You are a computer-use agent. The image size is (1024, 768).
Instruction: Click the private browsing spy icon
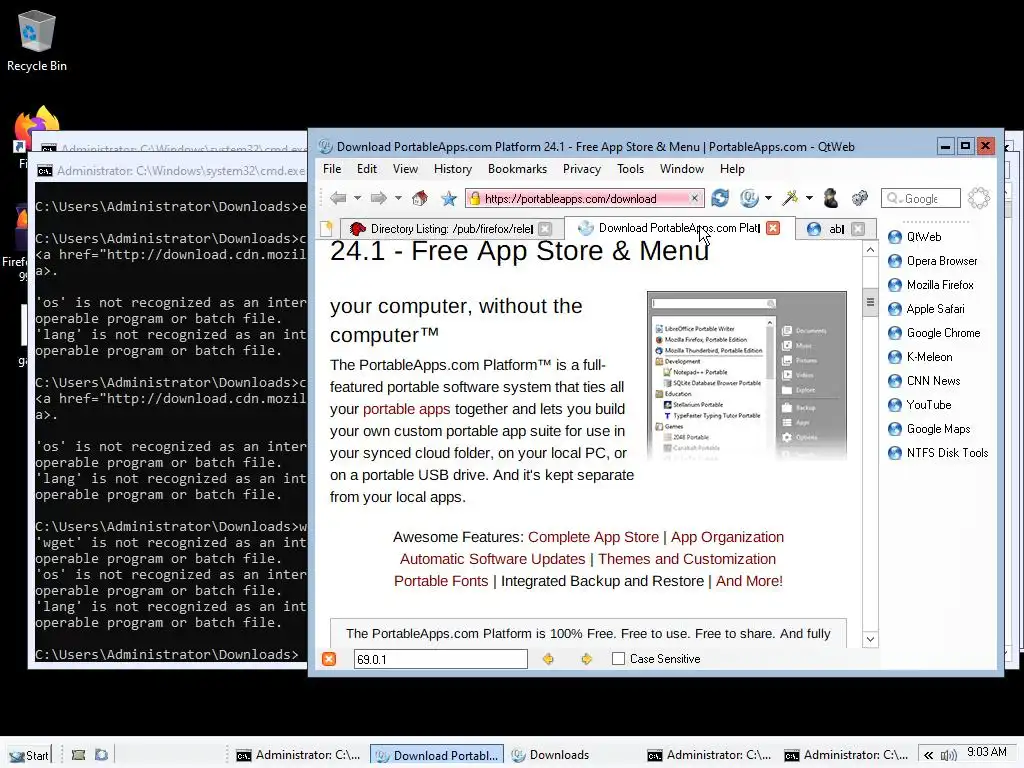831,198
